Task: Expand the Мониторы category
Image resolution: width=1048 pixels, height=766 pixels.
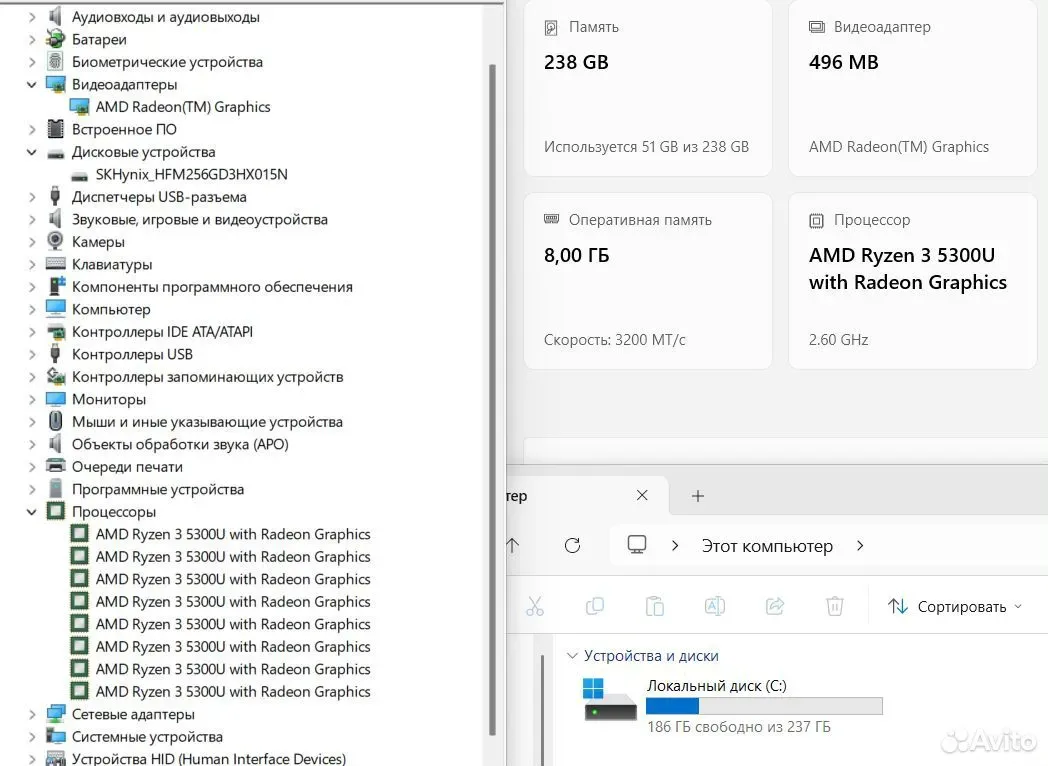Action: pos(31,400)
